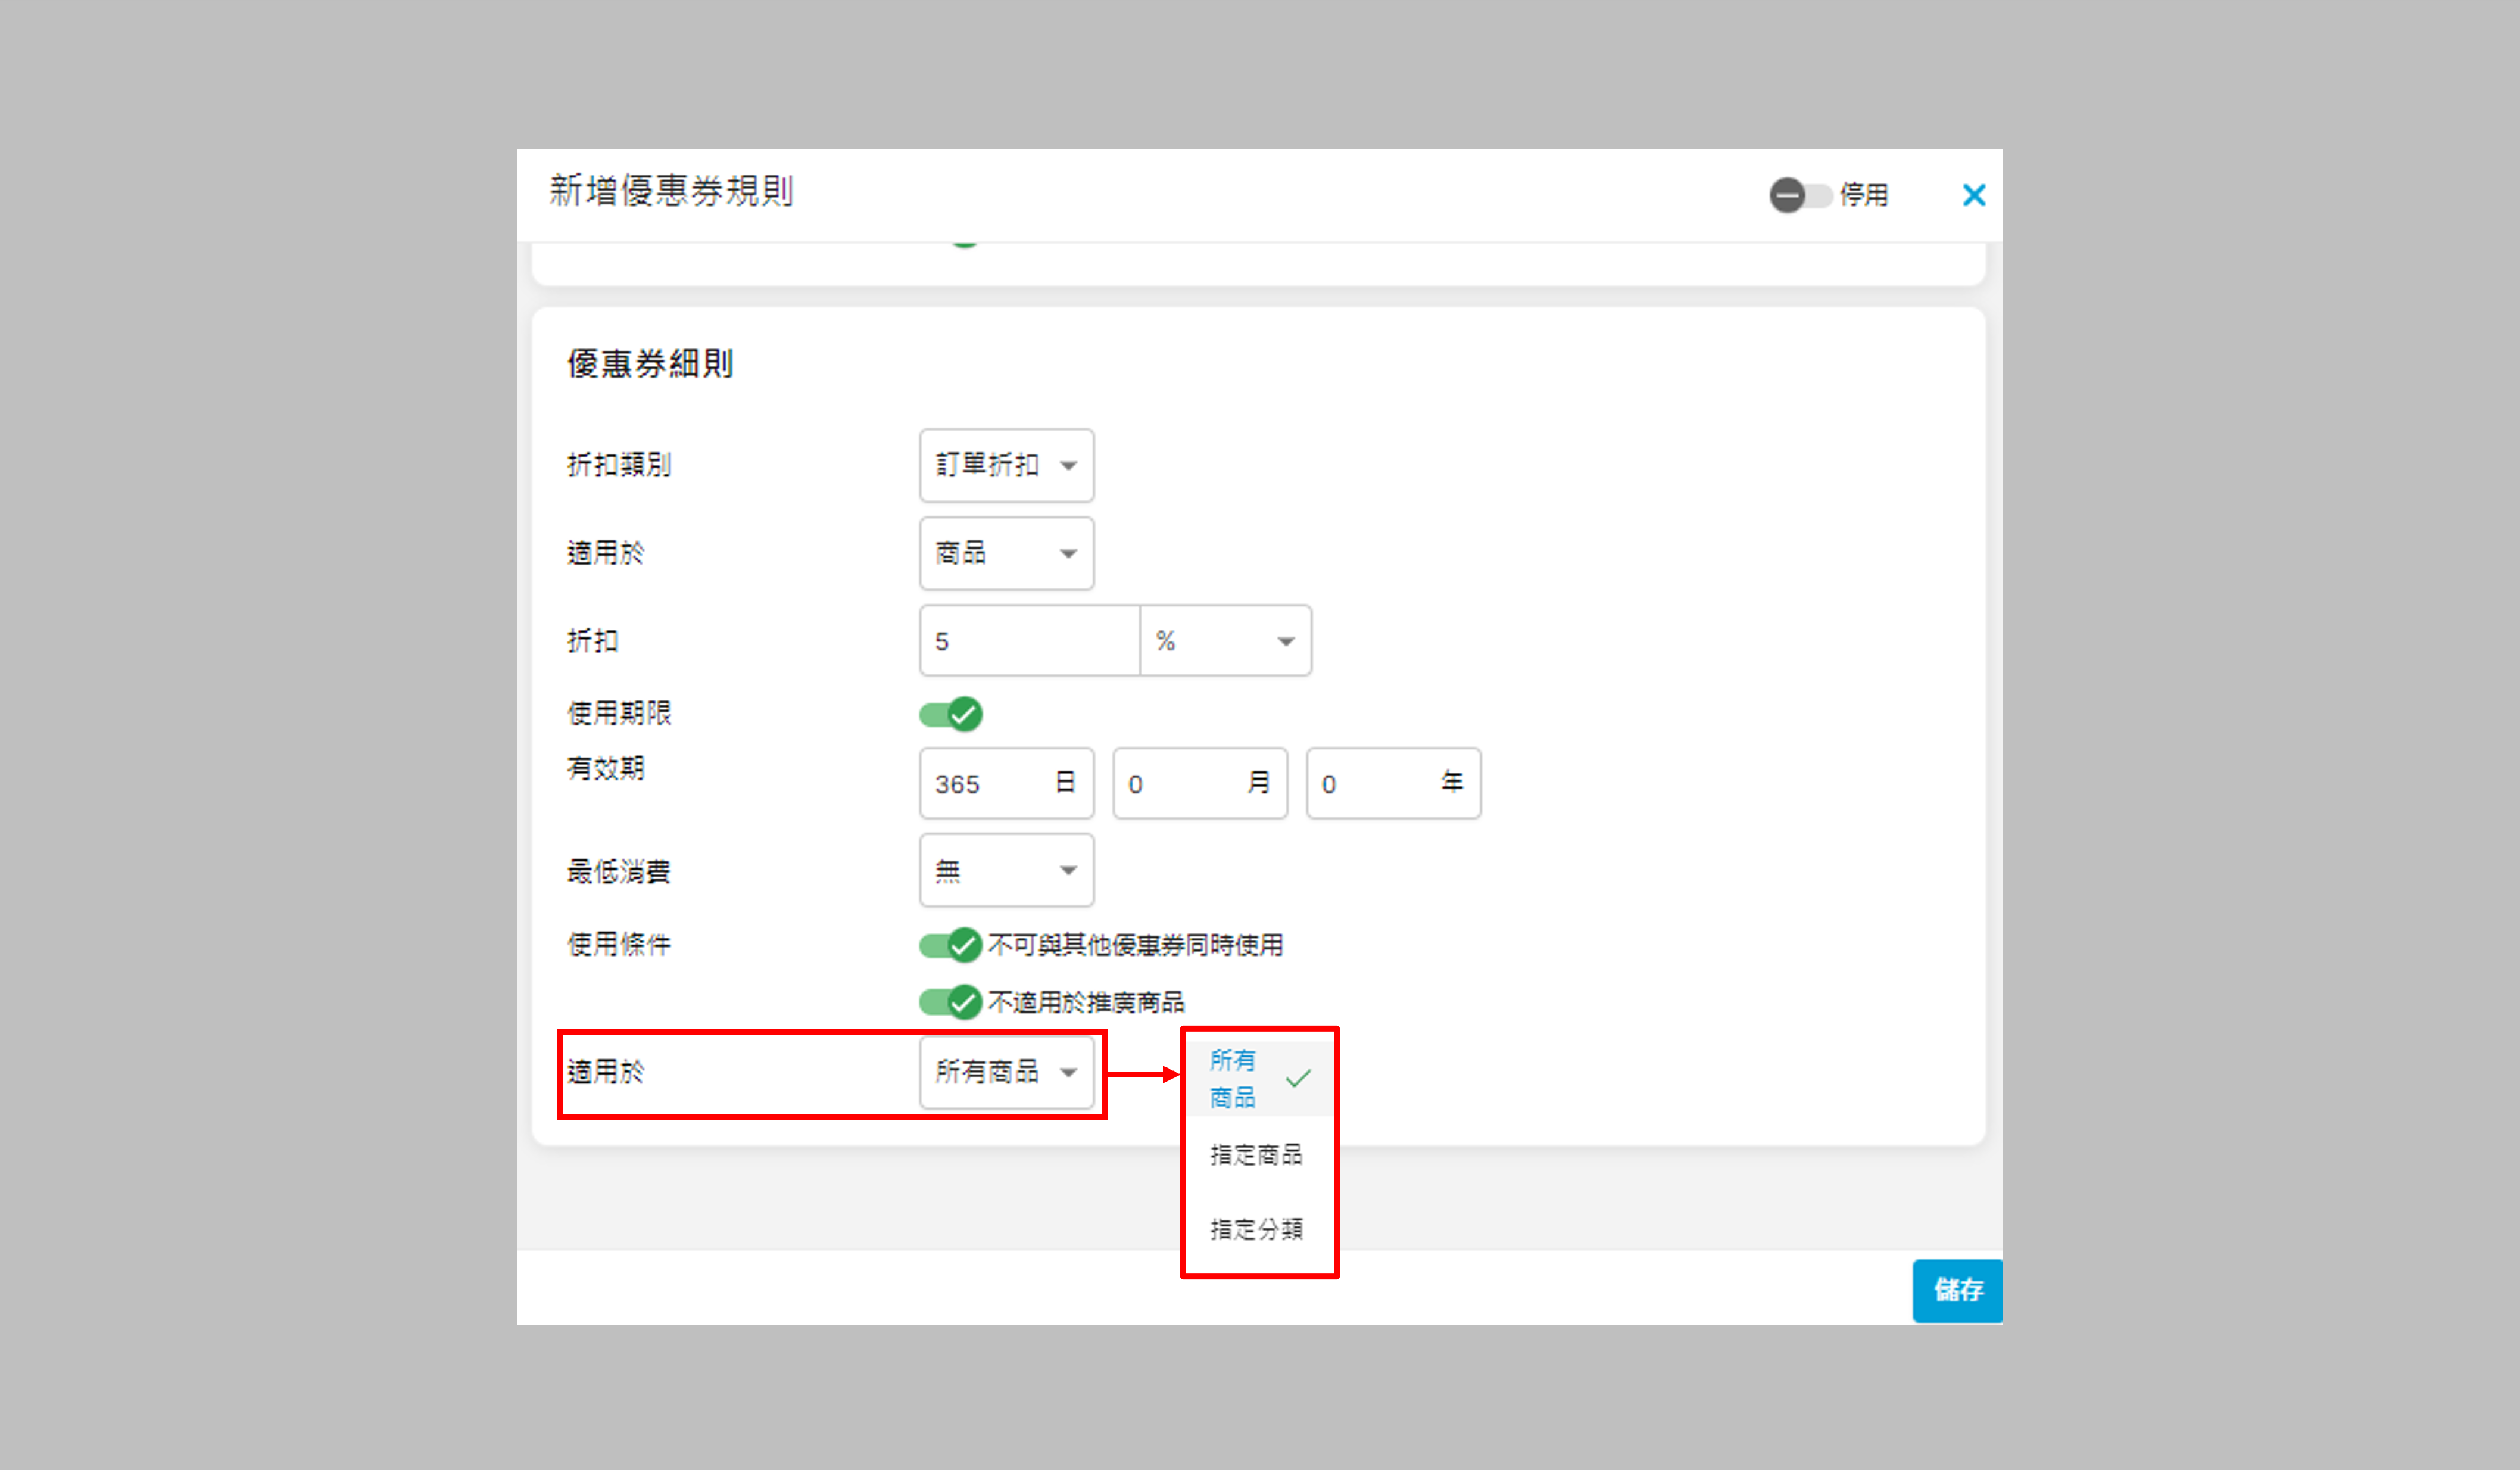The width and height of the screenshot is (2520, 1470).
Task: Click the checkmark icon beside 所有商品 option
Action: click(x=1298, y=1079)
